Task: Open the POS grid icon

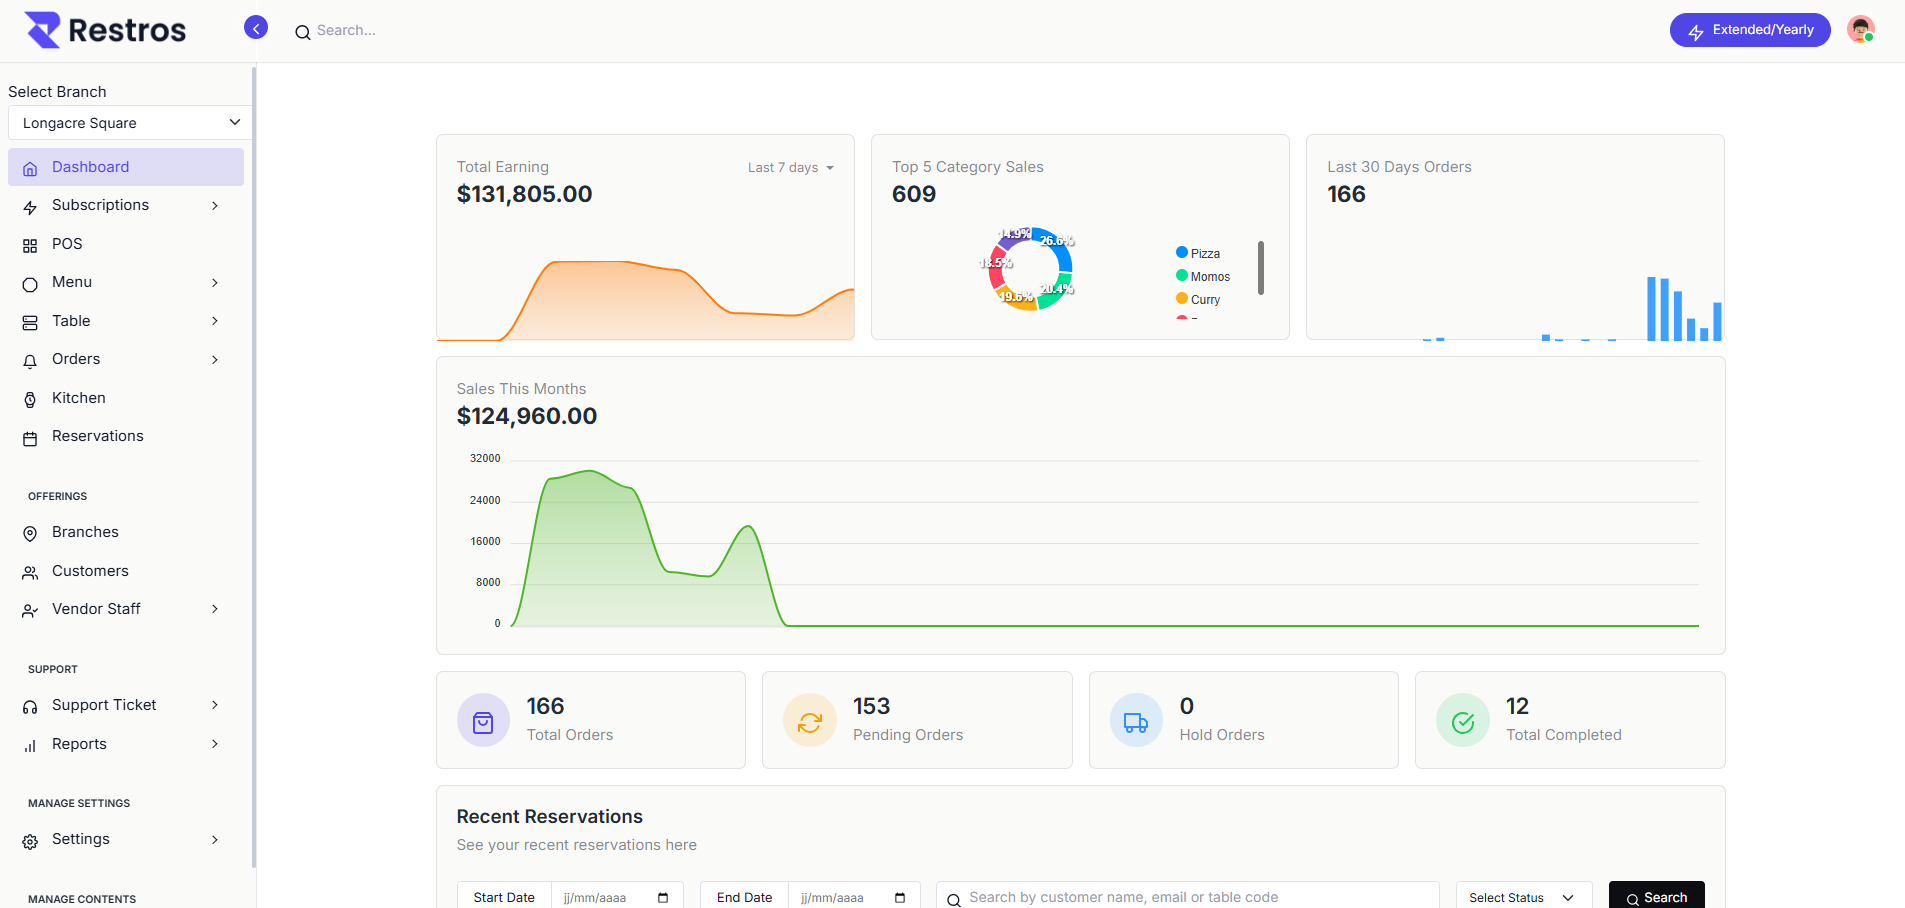Action: point(30,245)
